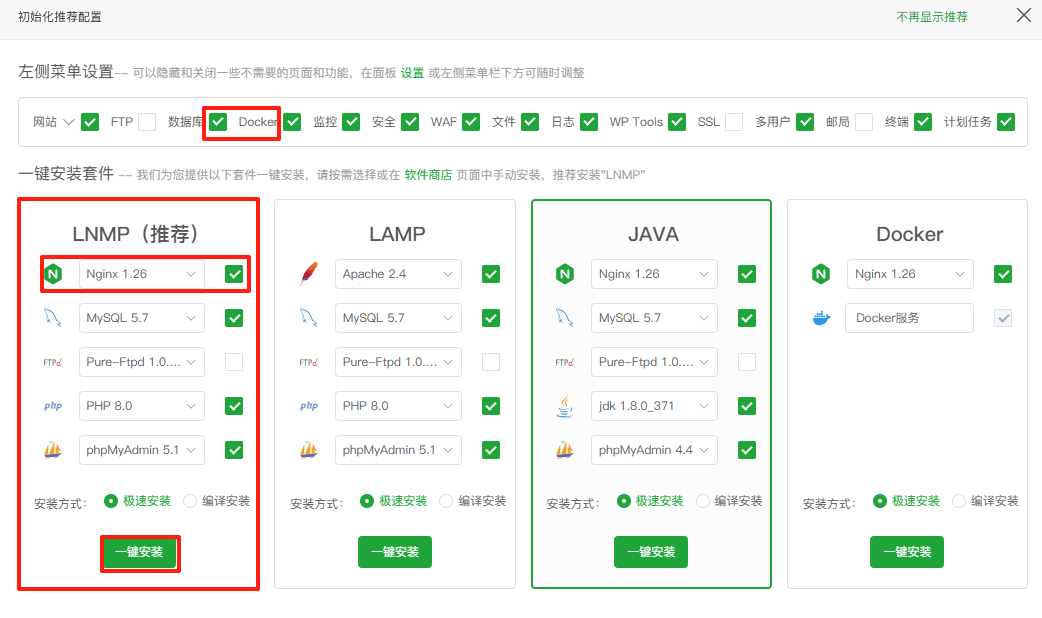Click the Nginx icon in Docker card

821,274
